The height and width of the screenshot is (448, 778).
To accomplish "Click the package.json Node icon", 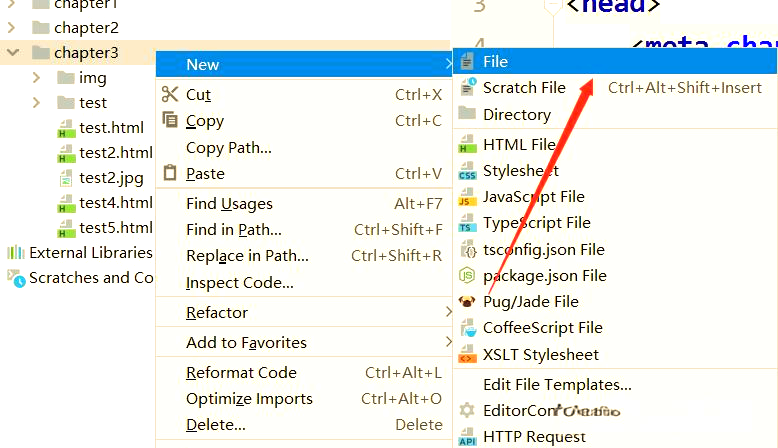I will point(467,275).
